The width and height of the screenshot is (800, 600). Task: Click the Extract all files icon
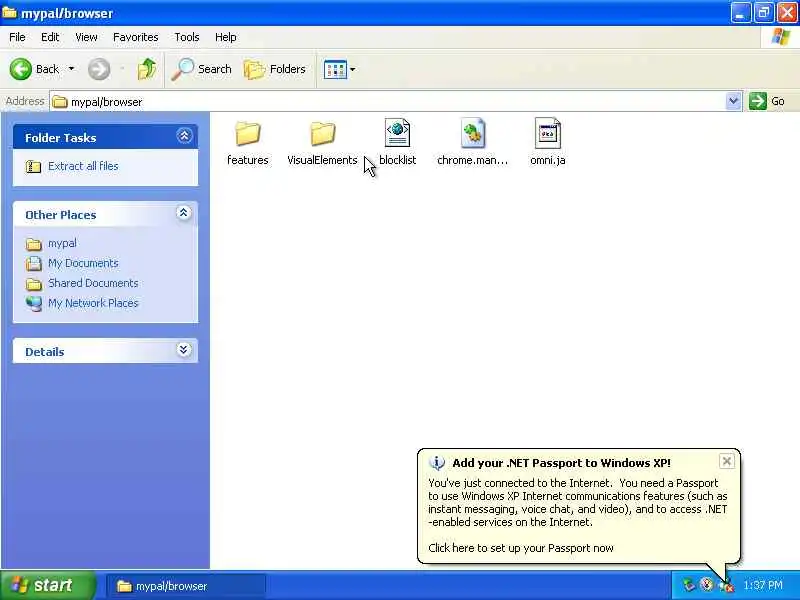click(x=34, y=166)
